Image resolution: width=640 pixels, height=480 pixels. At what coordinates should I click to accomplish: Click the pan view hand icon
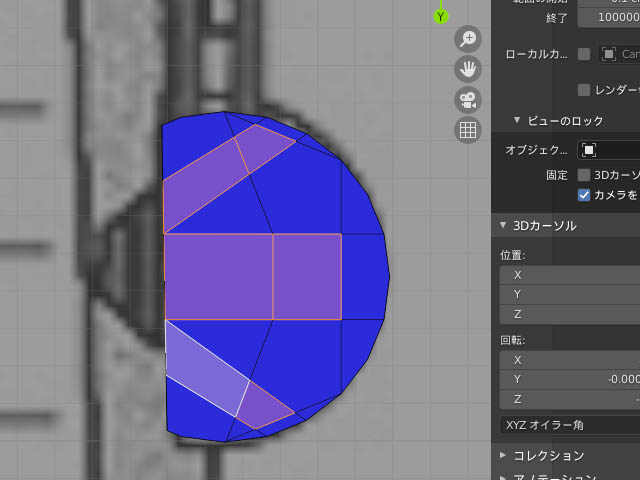(x=468, y=69)
